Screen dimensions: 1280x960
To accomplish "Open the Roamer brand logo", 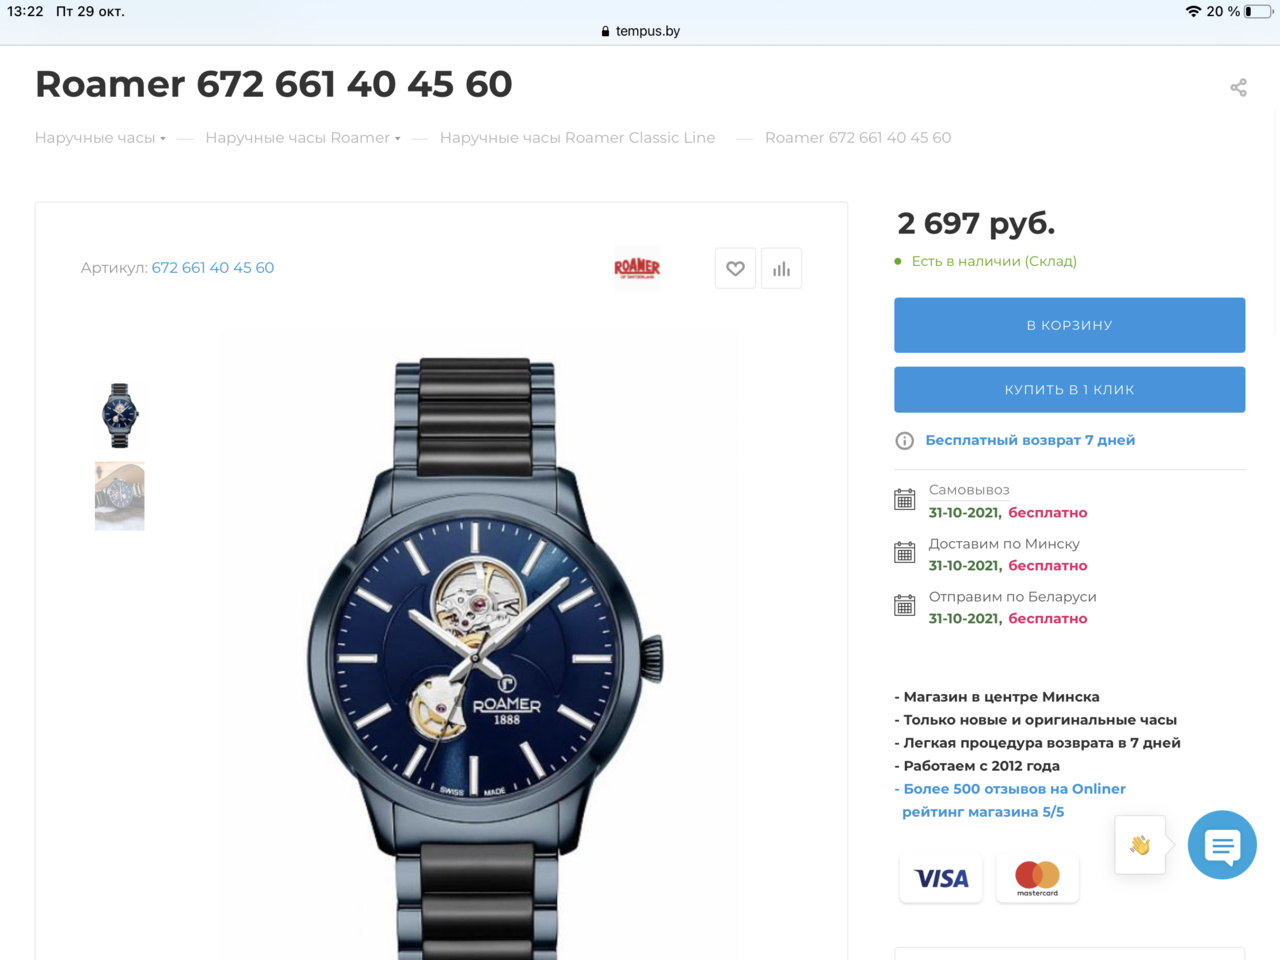I will (637, 268).
